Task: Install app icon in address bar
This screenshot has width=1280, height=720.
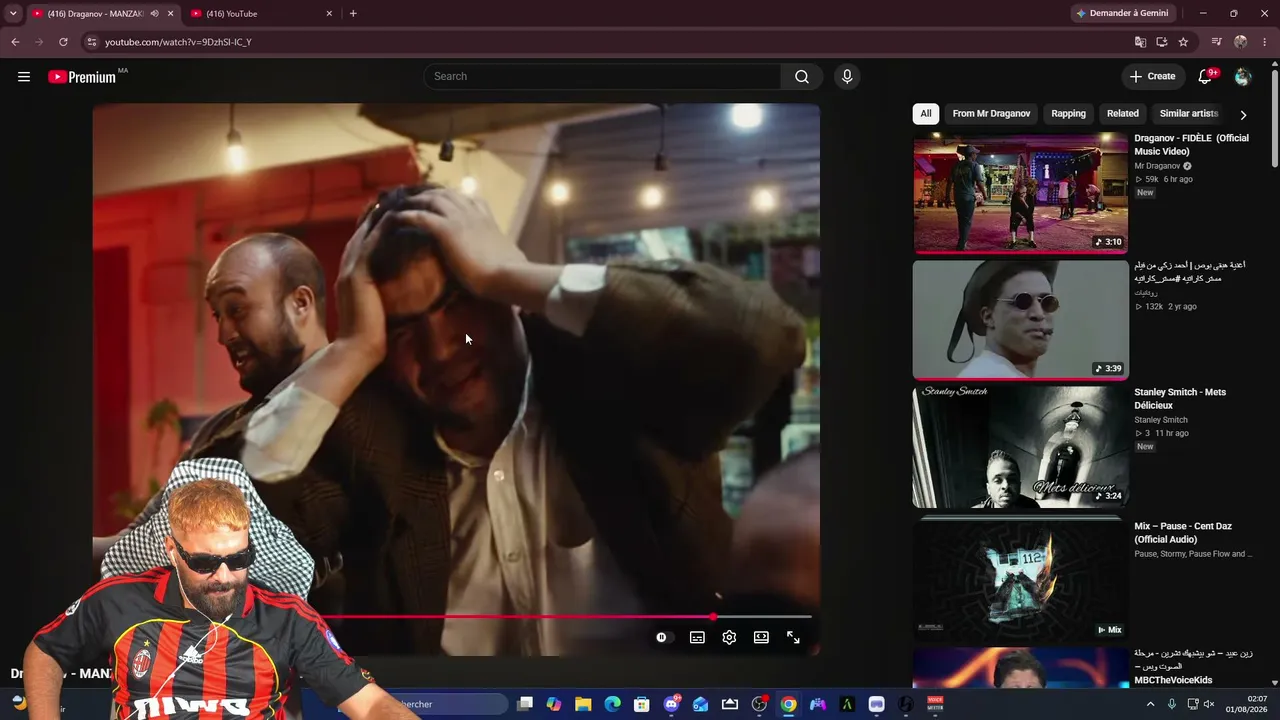Action: (1162, 42)
